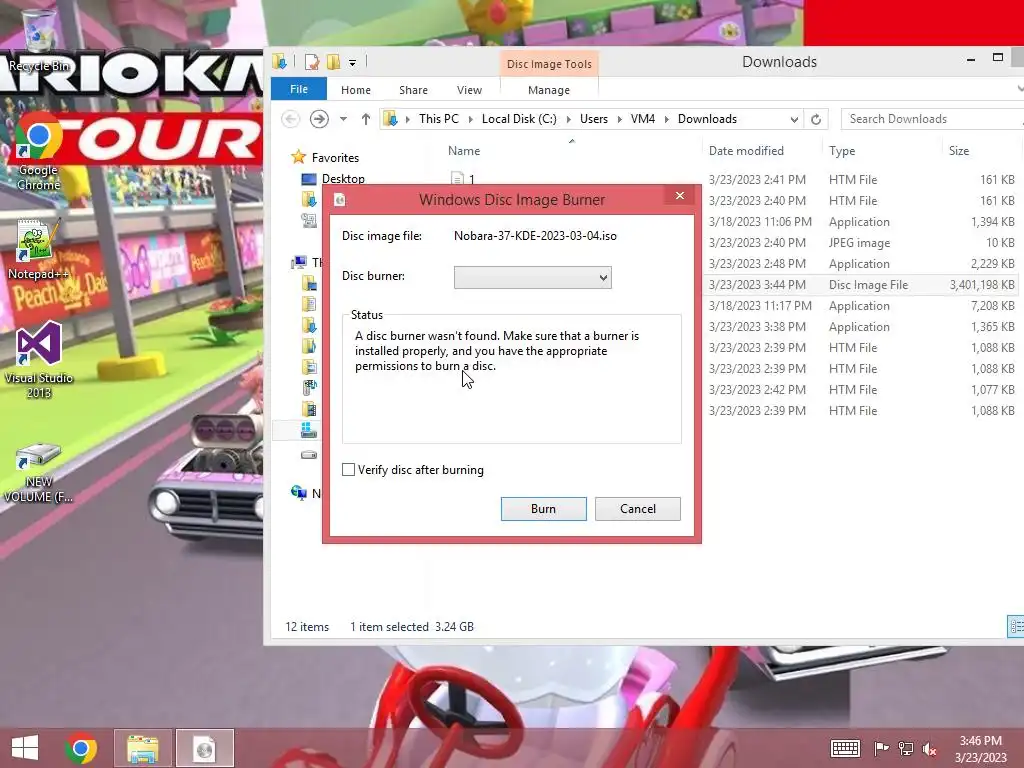Viewport: 1024px width, 768px height.
Task: Sort by the Size column header
Action: tap(959, 151)
